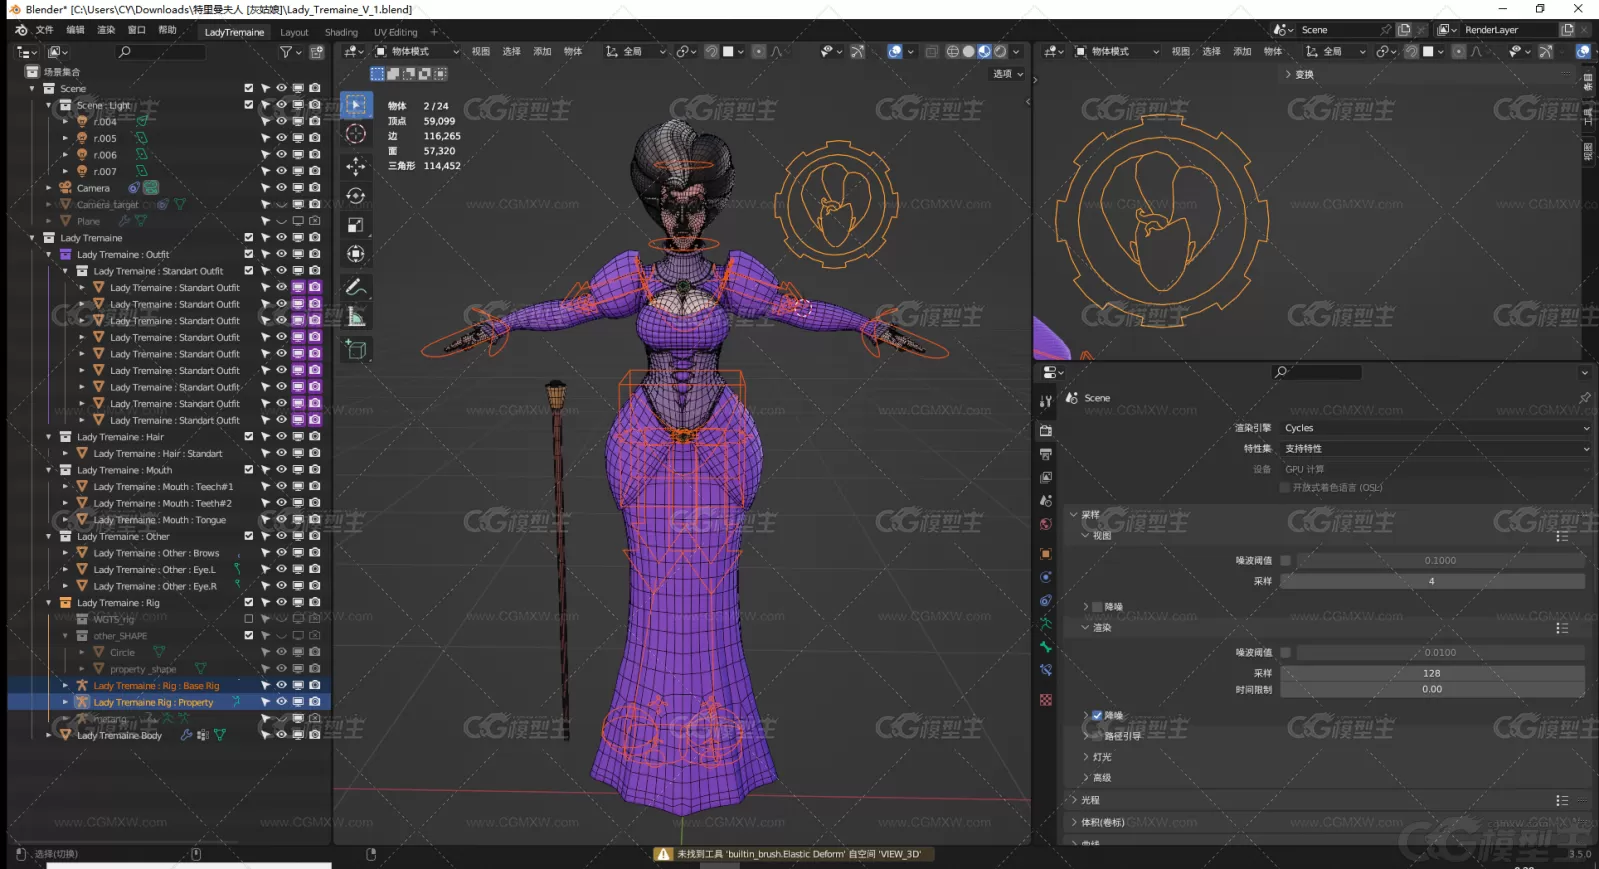Hide Camera object with its eye icon
Image resolution: width=1599 pixels, height=869 pixels.
tap(282, 187)
